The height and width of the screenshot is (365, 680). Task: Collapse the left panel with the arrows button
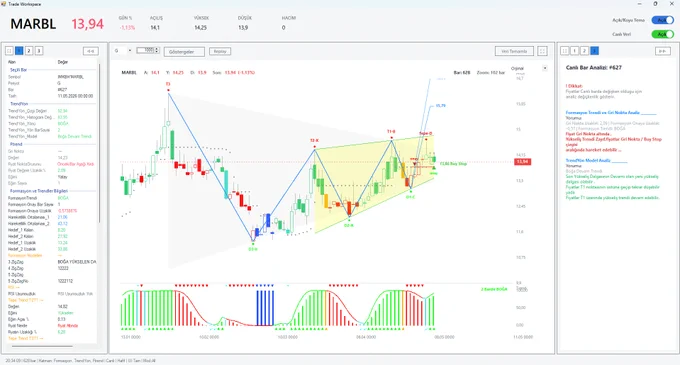pyautogui.click(x=91, y=51)
